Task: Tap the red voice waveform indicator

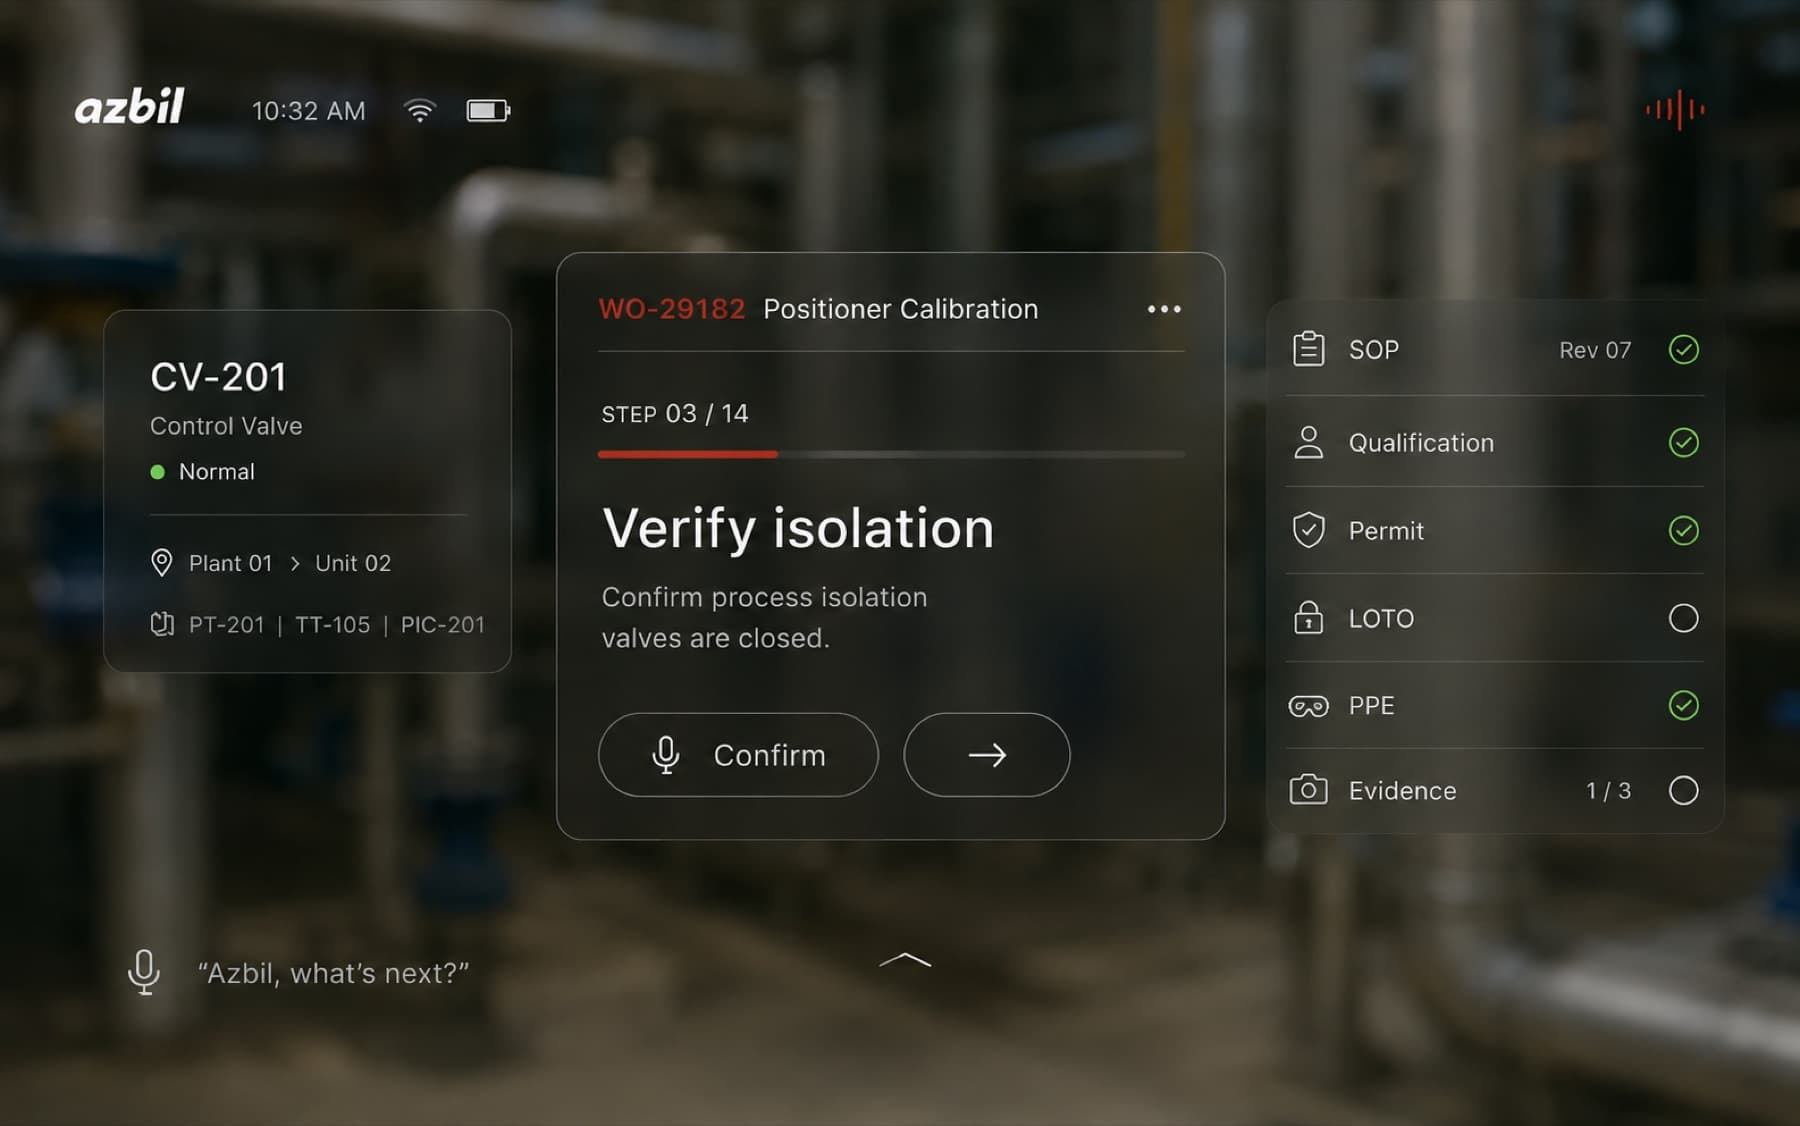Action: [1675, 109]
